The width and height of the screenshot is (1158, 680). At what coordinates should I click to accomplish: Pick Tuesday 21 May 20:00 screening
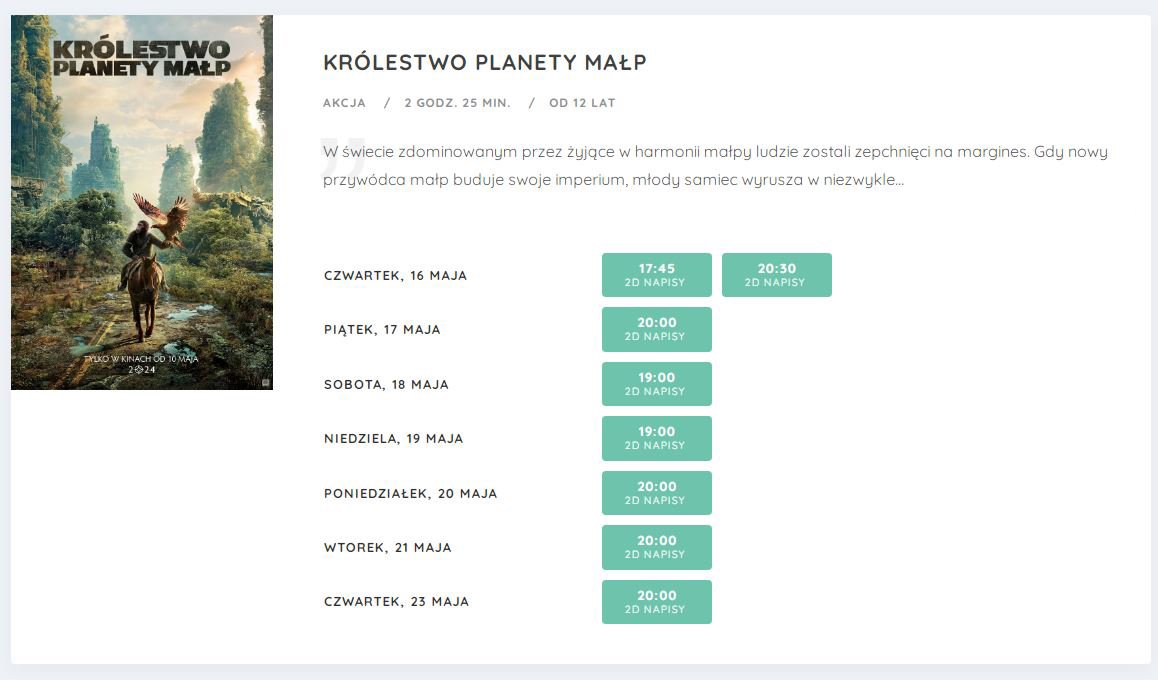coord(657,547)
